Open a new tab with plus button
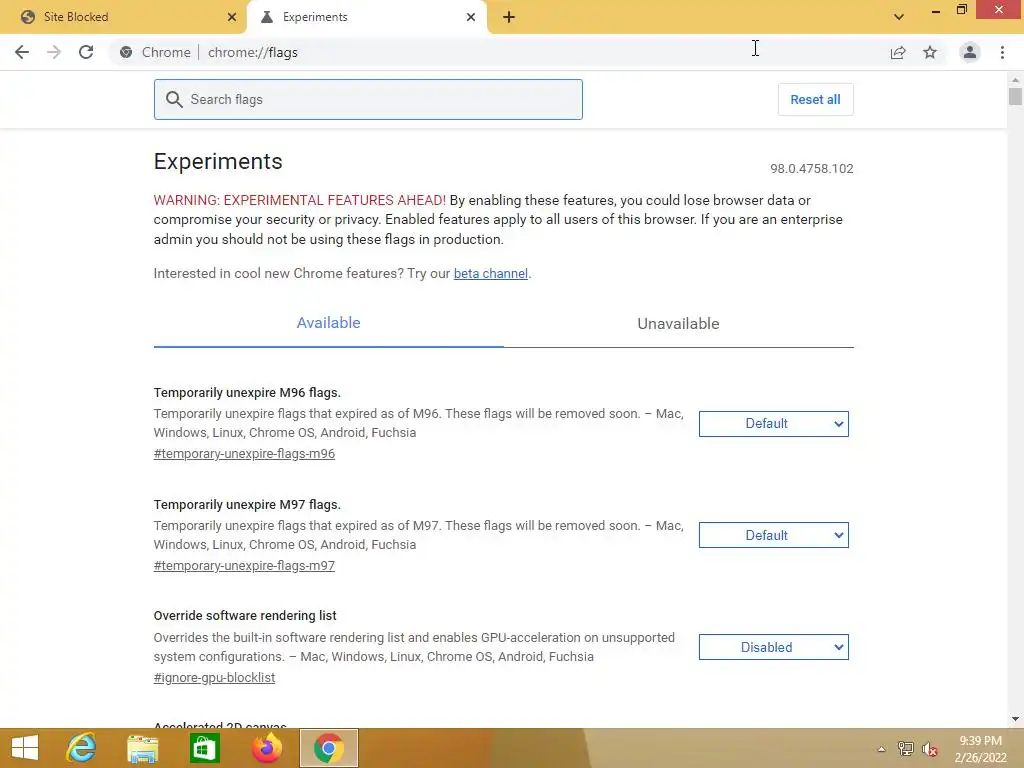Screen dimensions: 1024x768 pyautogui.click(x=509, y=17)
